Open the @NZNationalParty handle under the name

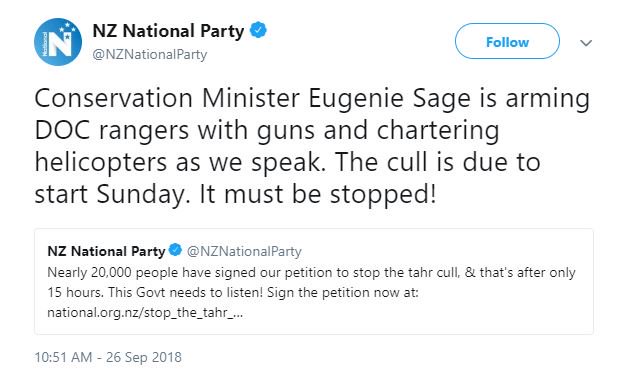[150, 54]
